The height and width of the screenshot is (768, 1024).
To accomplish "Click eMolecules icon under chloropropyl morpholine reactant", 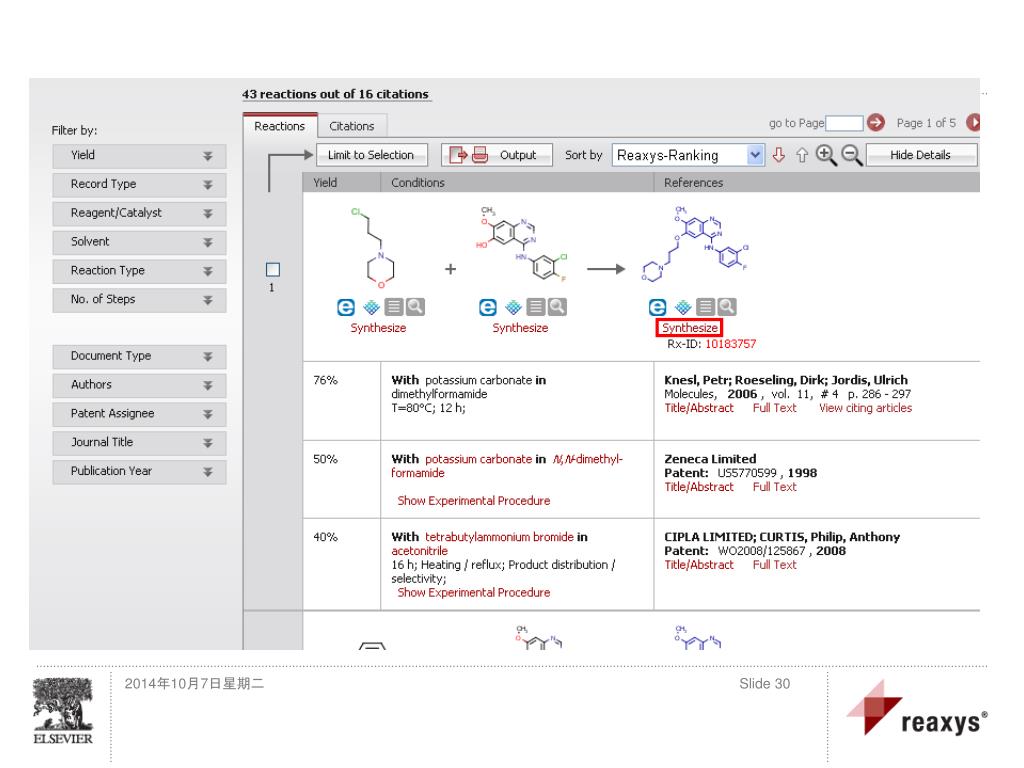I will (x=345, y=307).
